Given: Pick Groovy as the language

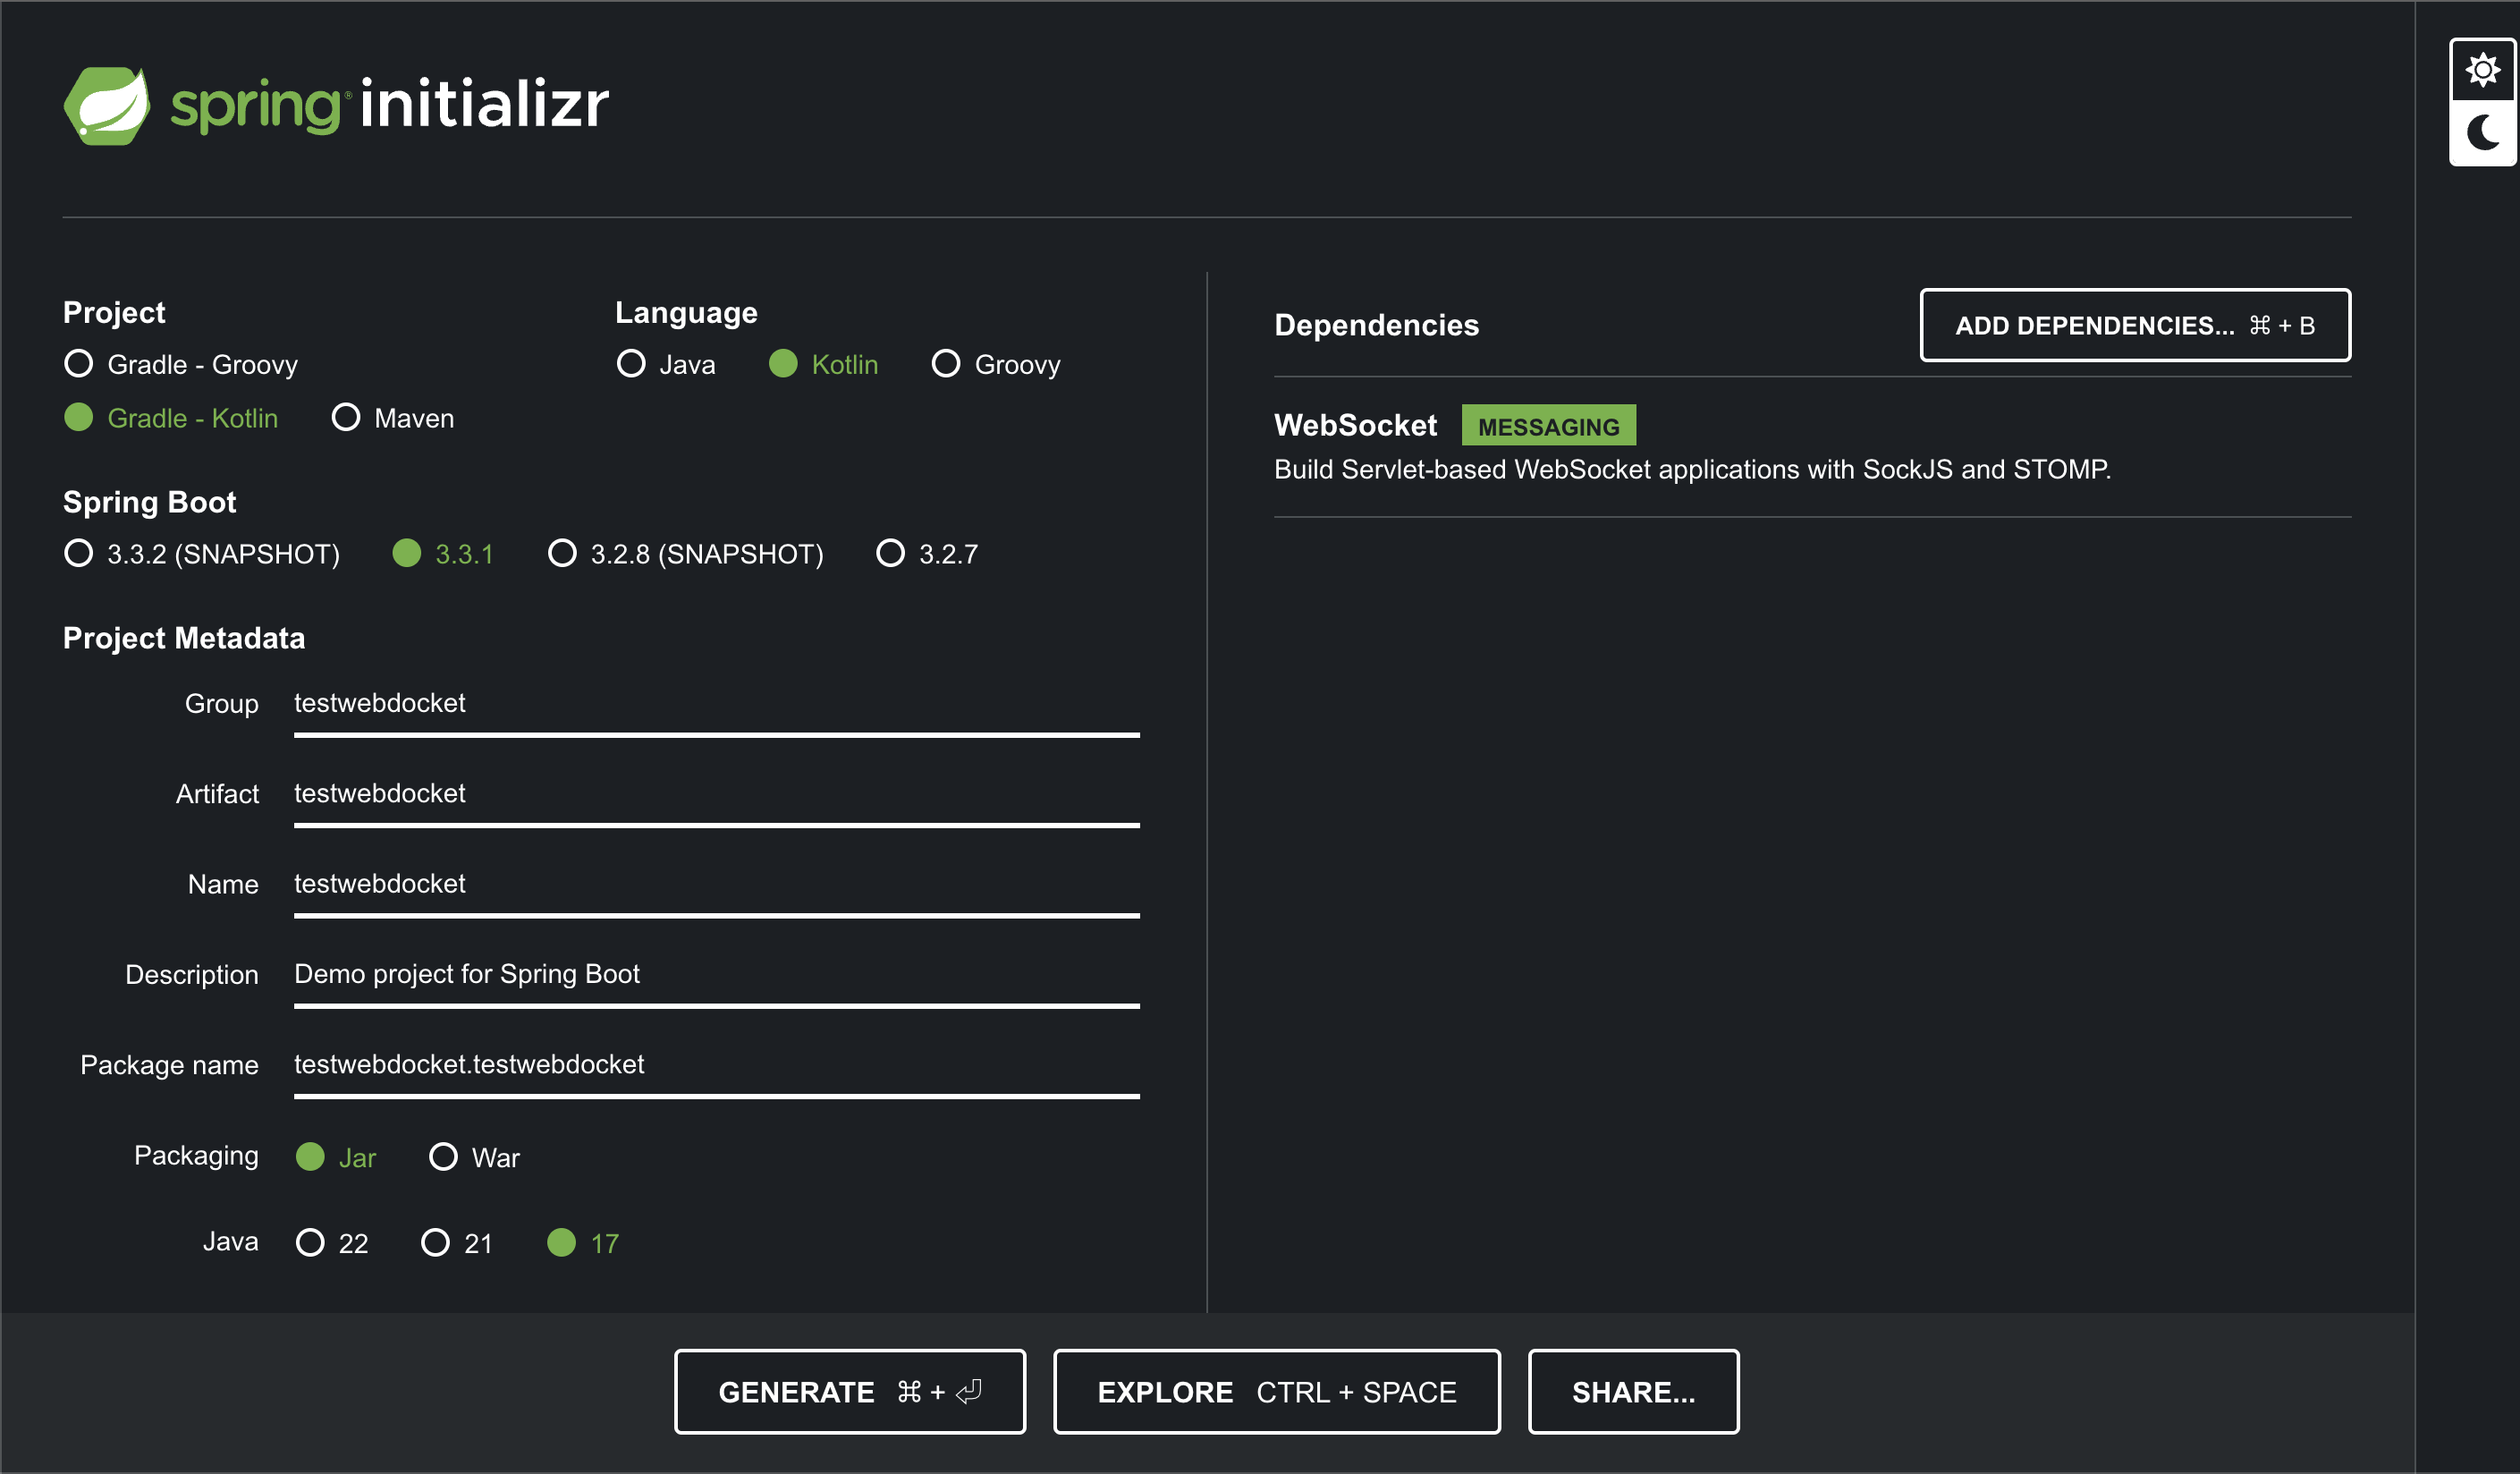Looking at the screenshot, I should tap(946, 364).
